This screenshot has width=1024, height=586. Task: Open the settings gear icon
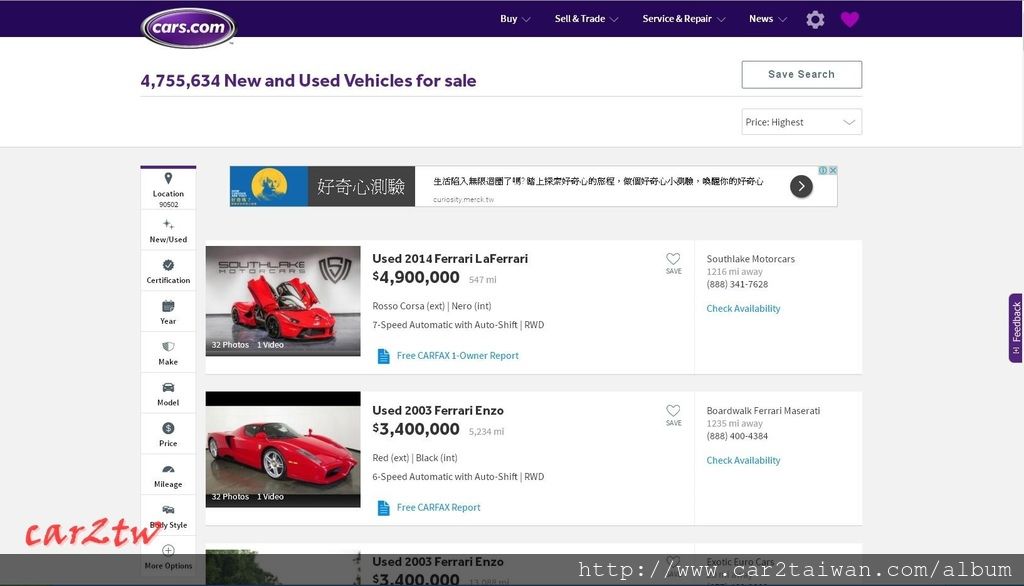point(815,20)
